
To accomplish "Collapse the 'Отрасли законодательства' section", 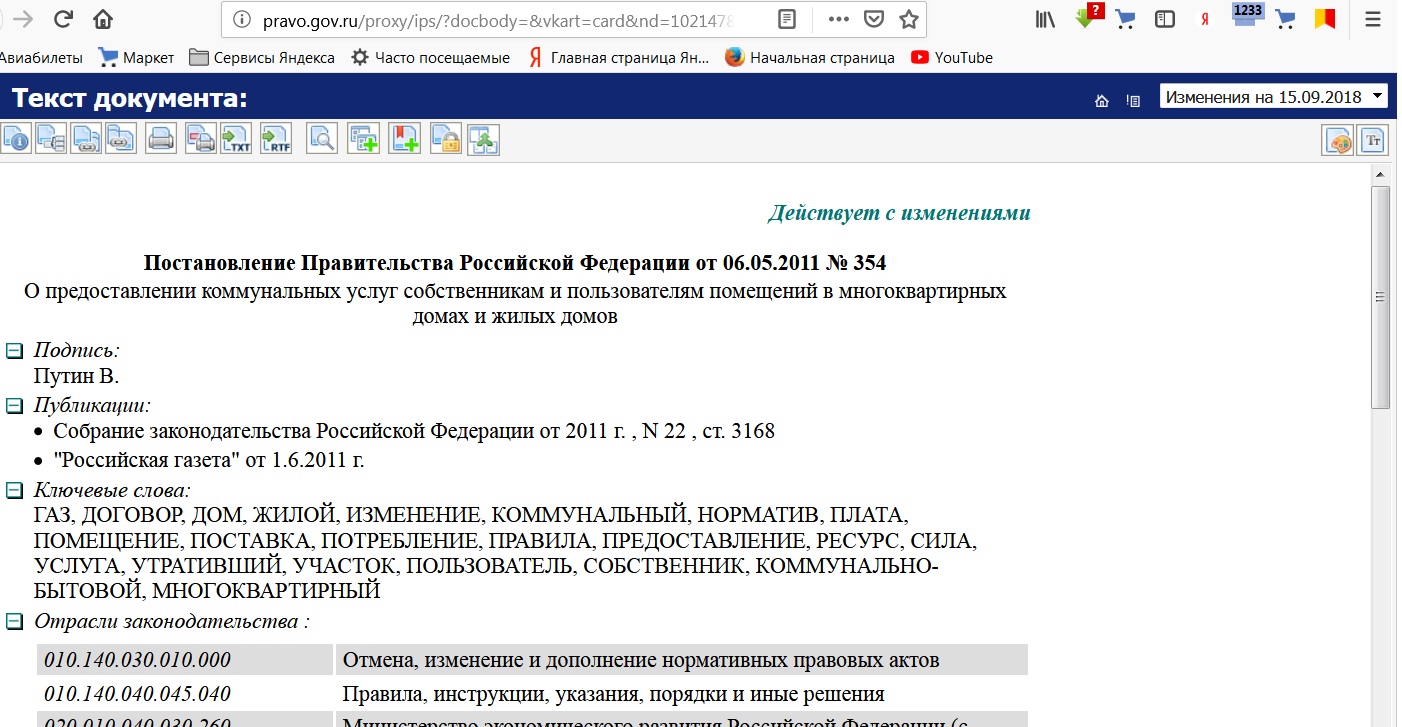I will (x=15, y=622).
